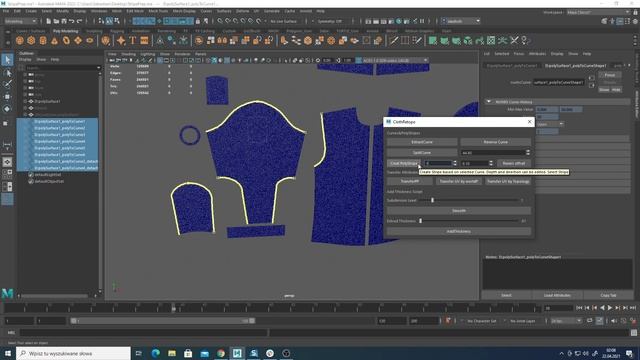The width and height of the screenshot is (640, 360).
Task: Click the crossed scissors UV cut shelf icon
Action: point(514,40)
